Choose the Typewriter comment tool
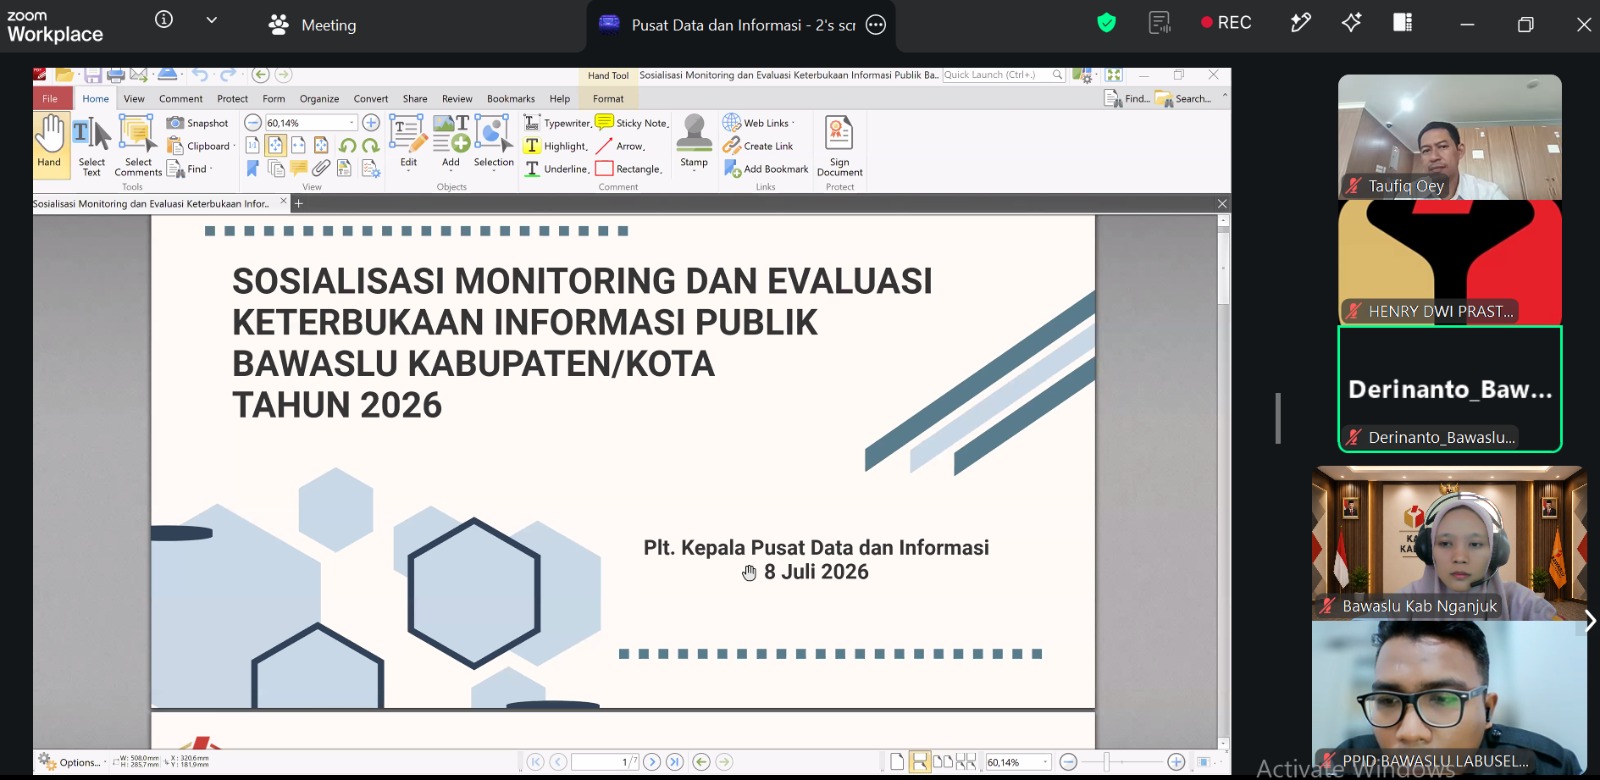This screenshot has width=1600, height=780. [557, 123]
